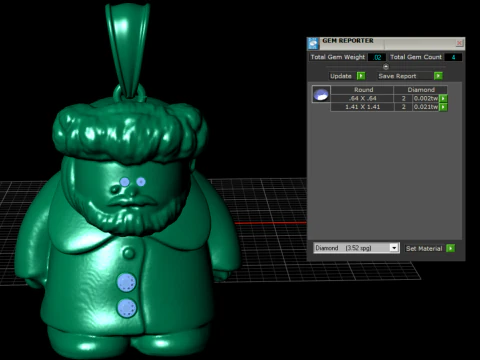Click the small collapse circle below Total Gem Weight
Image resolution: width=480 pixels, height=360 pixels.
click(386, 67)
